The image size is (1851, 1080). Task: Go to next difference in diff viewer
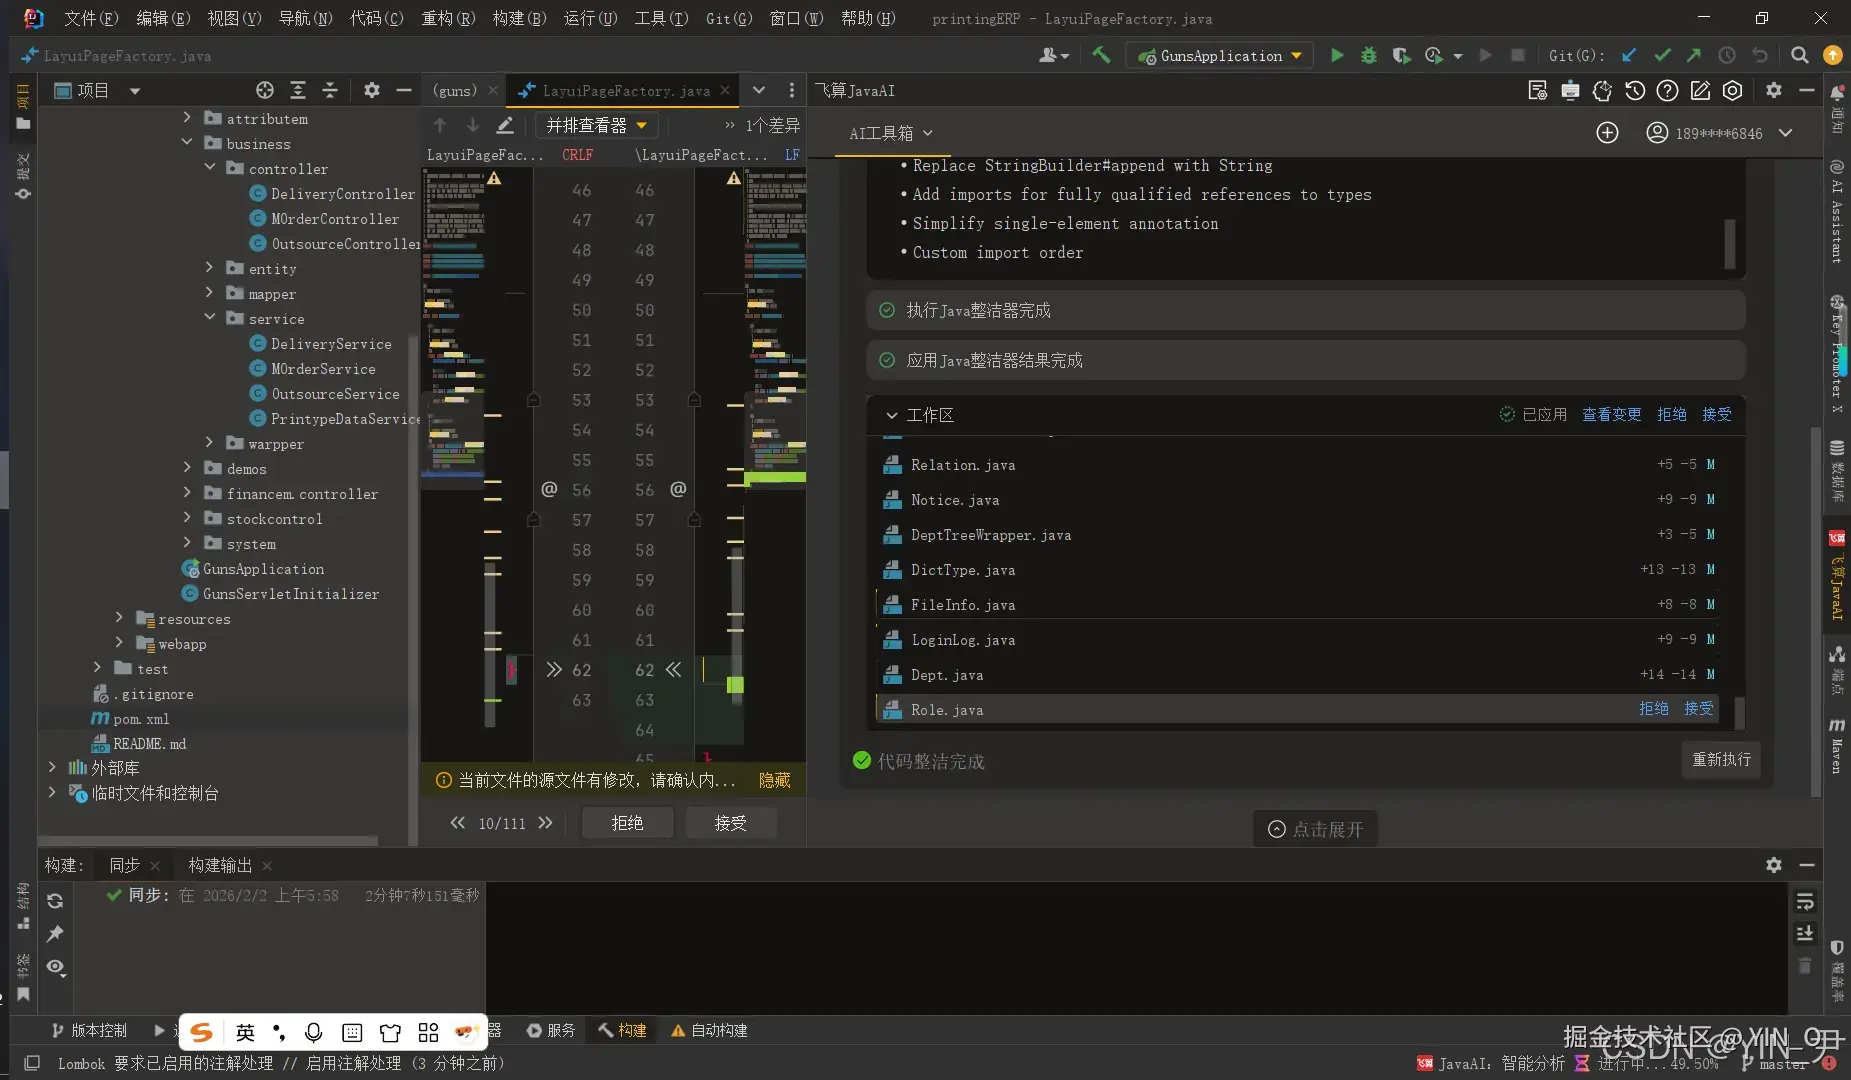pos(473,125)
